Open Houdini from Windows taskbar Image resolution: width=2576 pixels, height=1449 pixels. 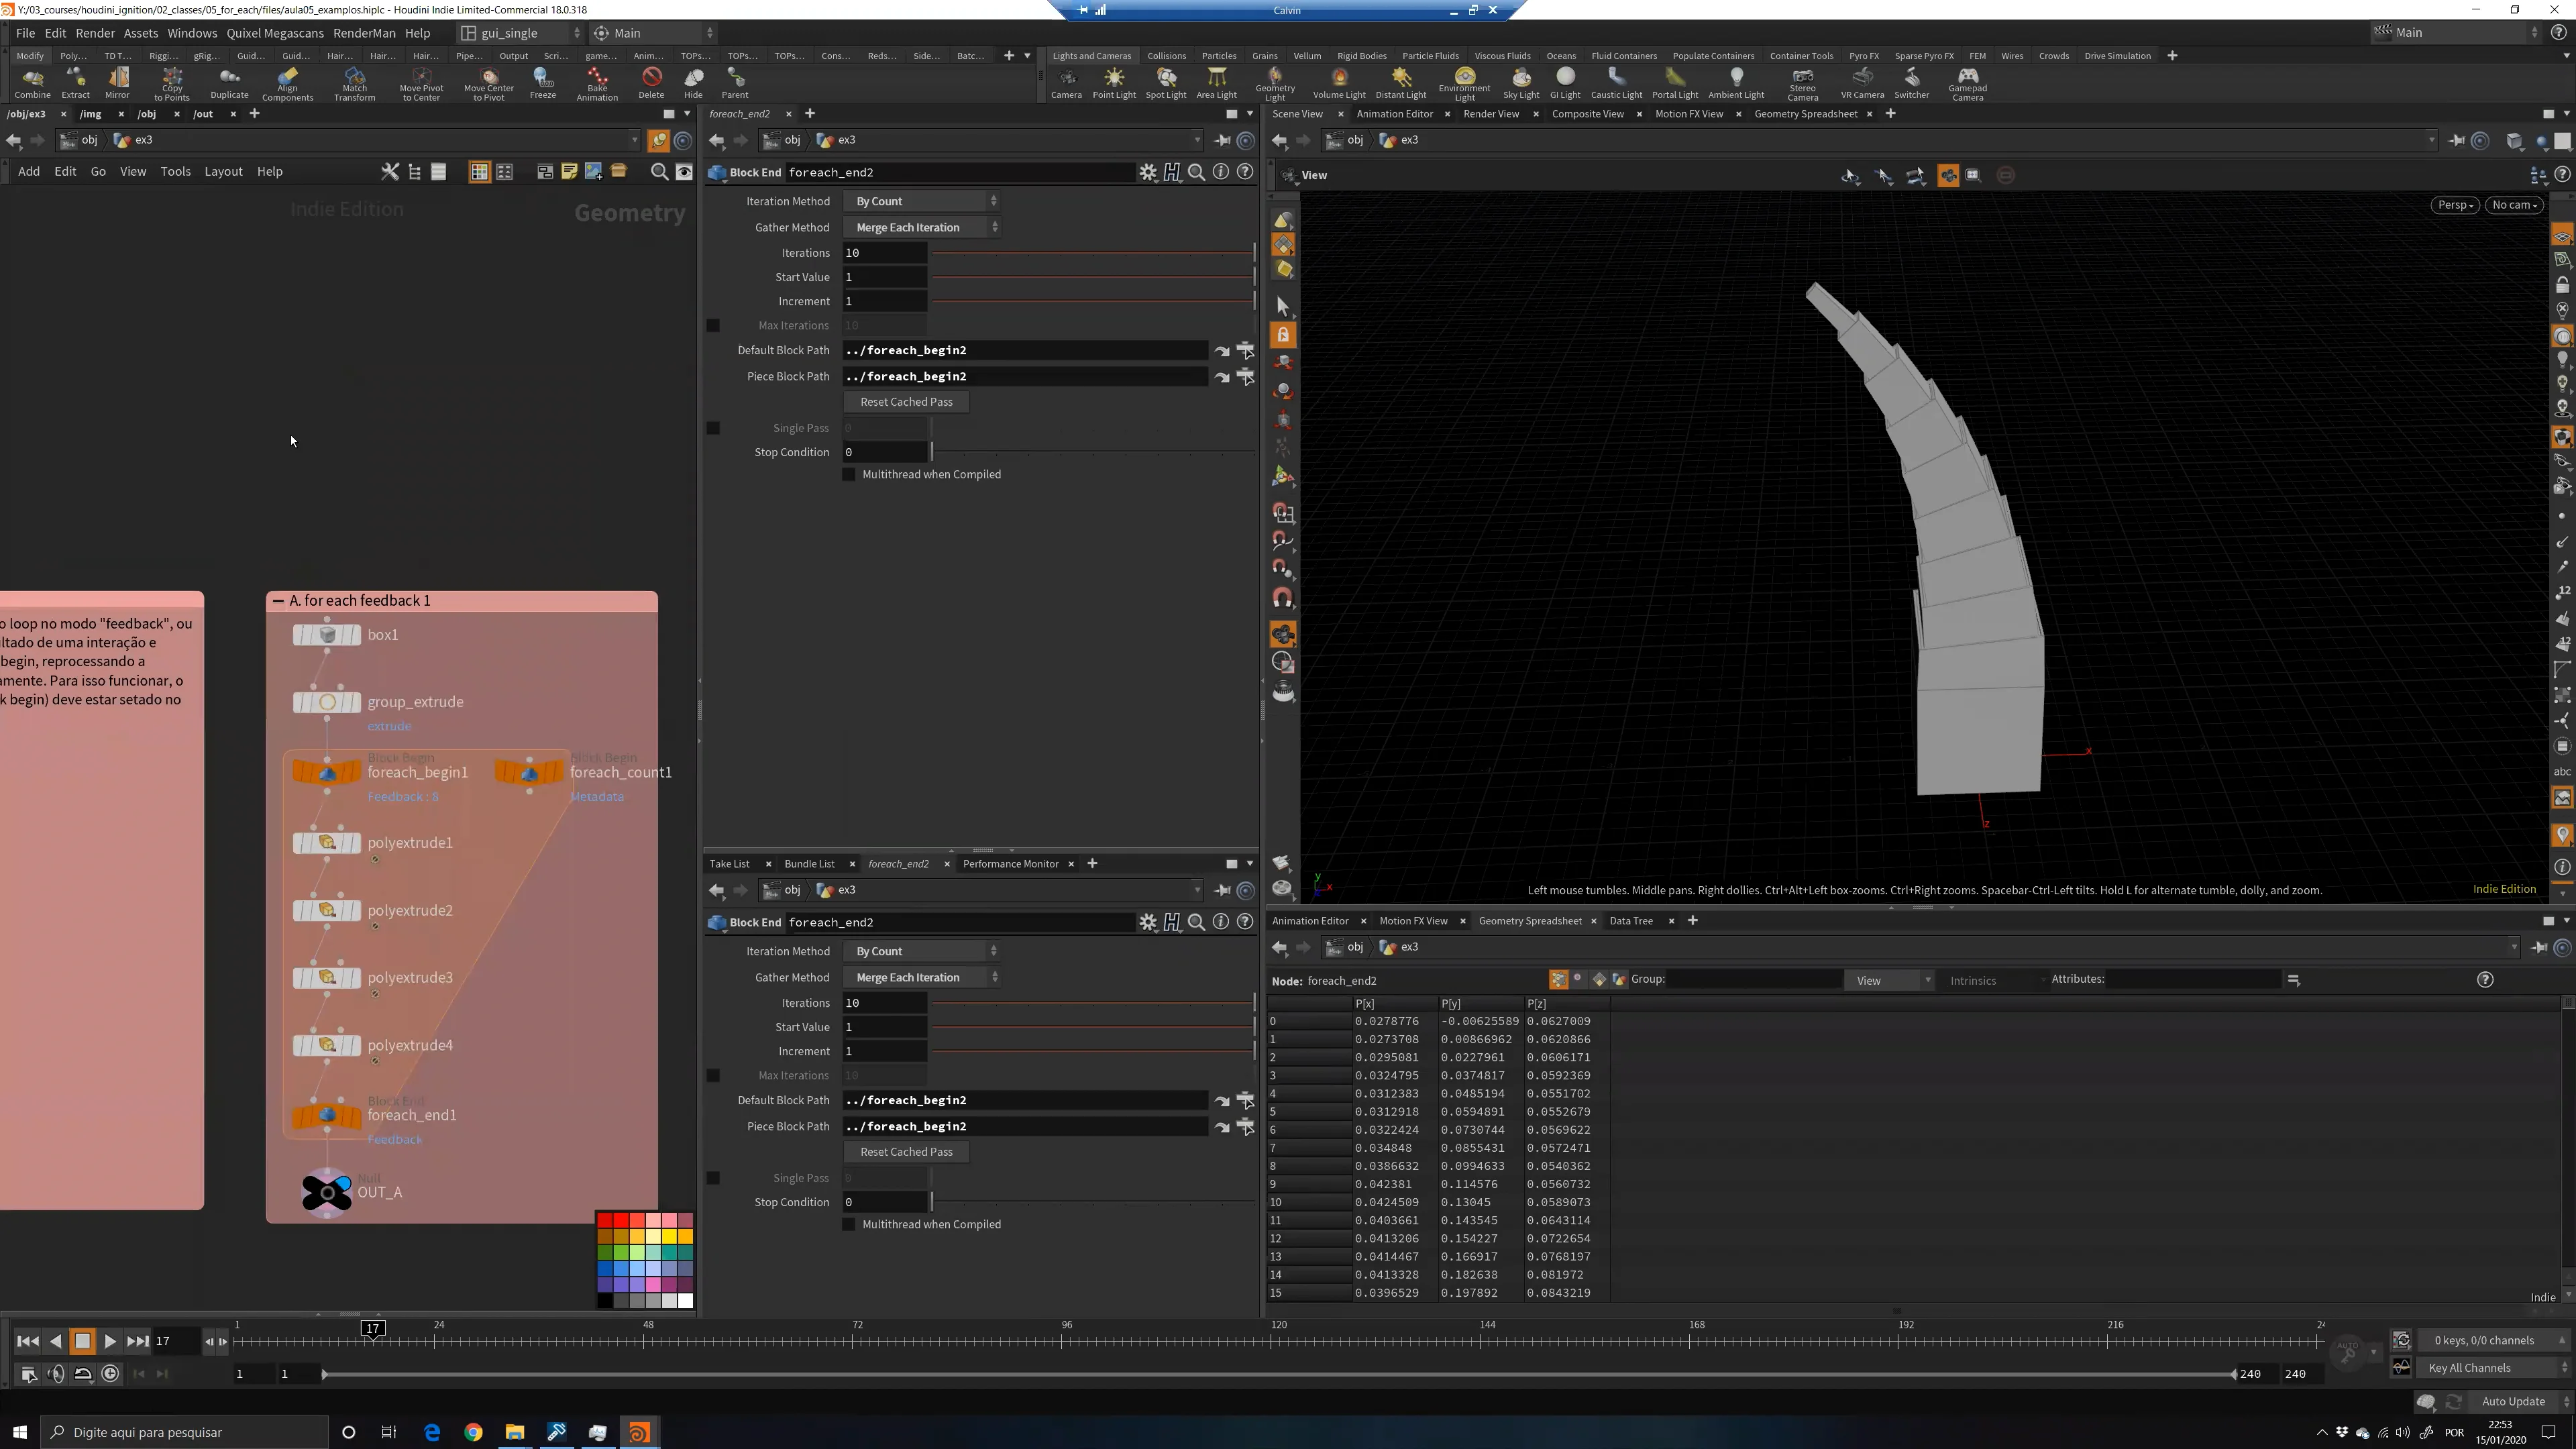[639, 1432]
